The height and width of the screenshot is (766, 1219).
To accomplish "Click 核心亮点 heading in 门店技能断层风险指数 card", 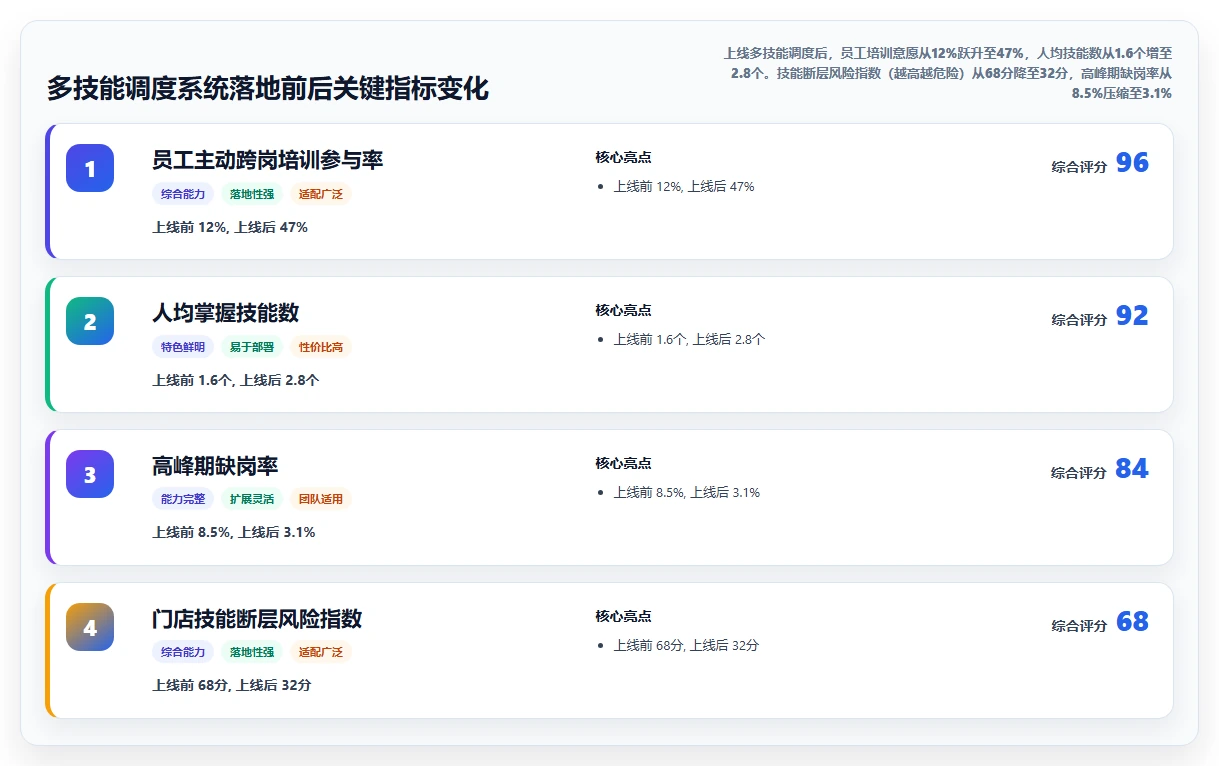I will (x=623, y=616).
